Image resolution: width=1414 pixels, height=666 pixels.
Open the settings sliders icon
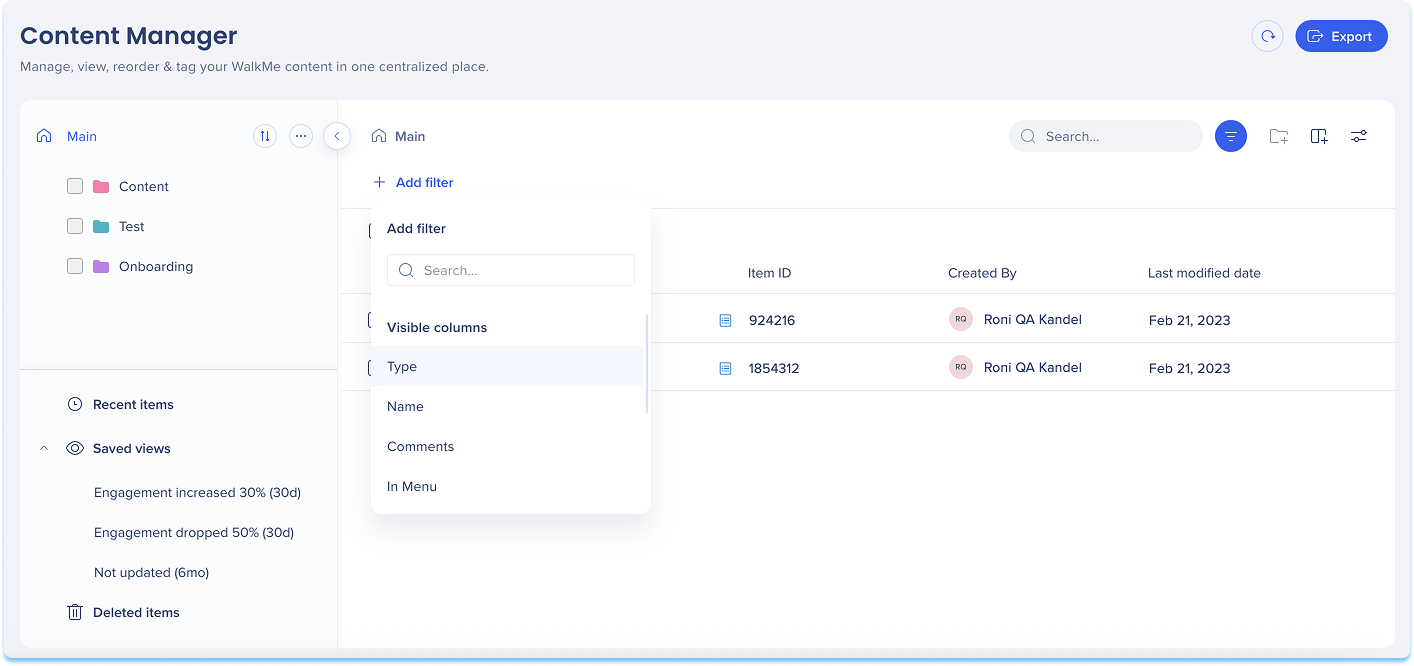tap(1359, 136)
